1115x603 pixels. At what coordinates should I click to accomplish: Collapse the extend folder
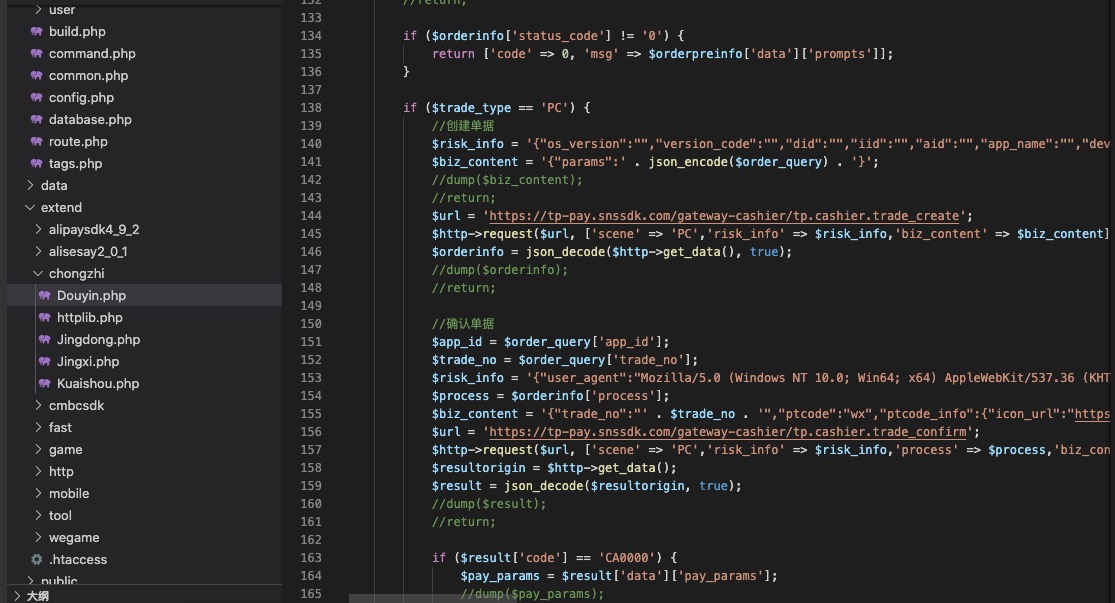click(x=30, y=208)
